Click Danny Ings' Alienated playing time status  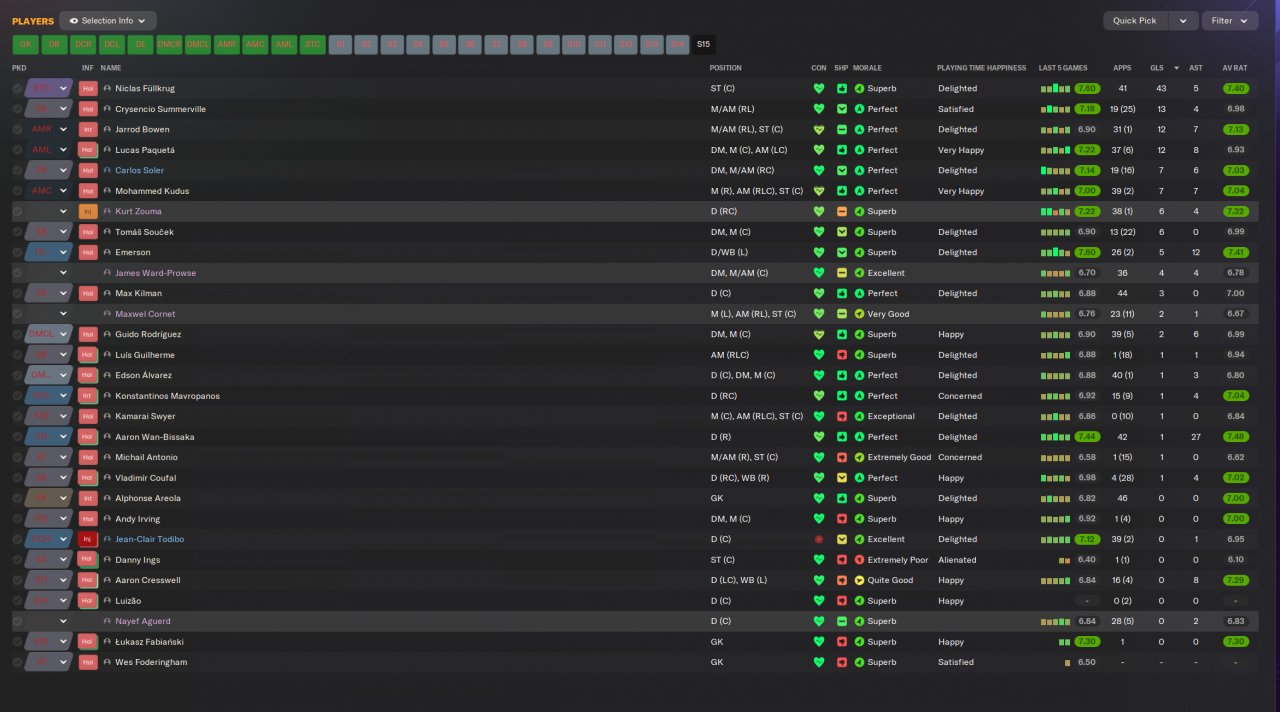[x=957, y=560]
